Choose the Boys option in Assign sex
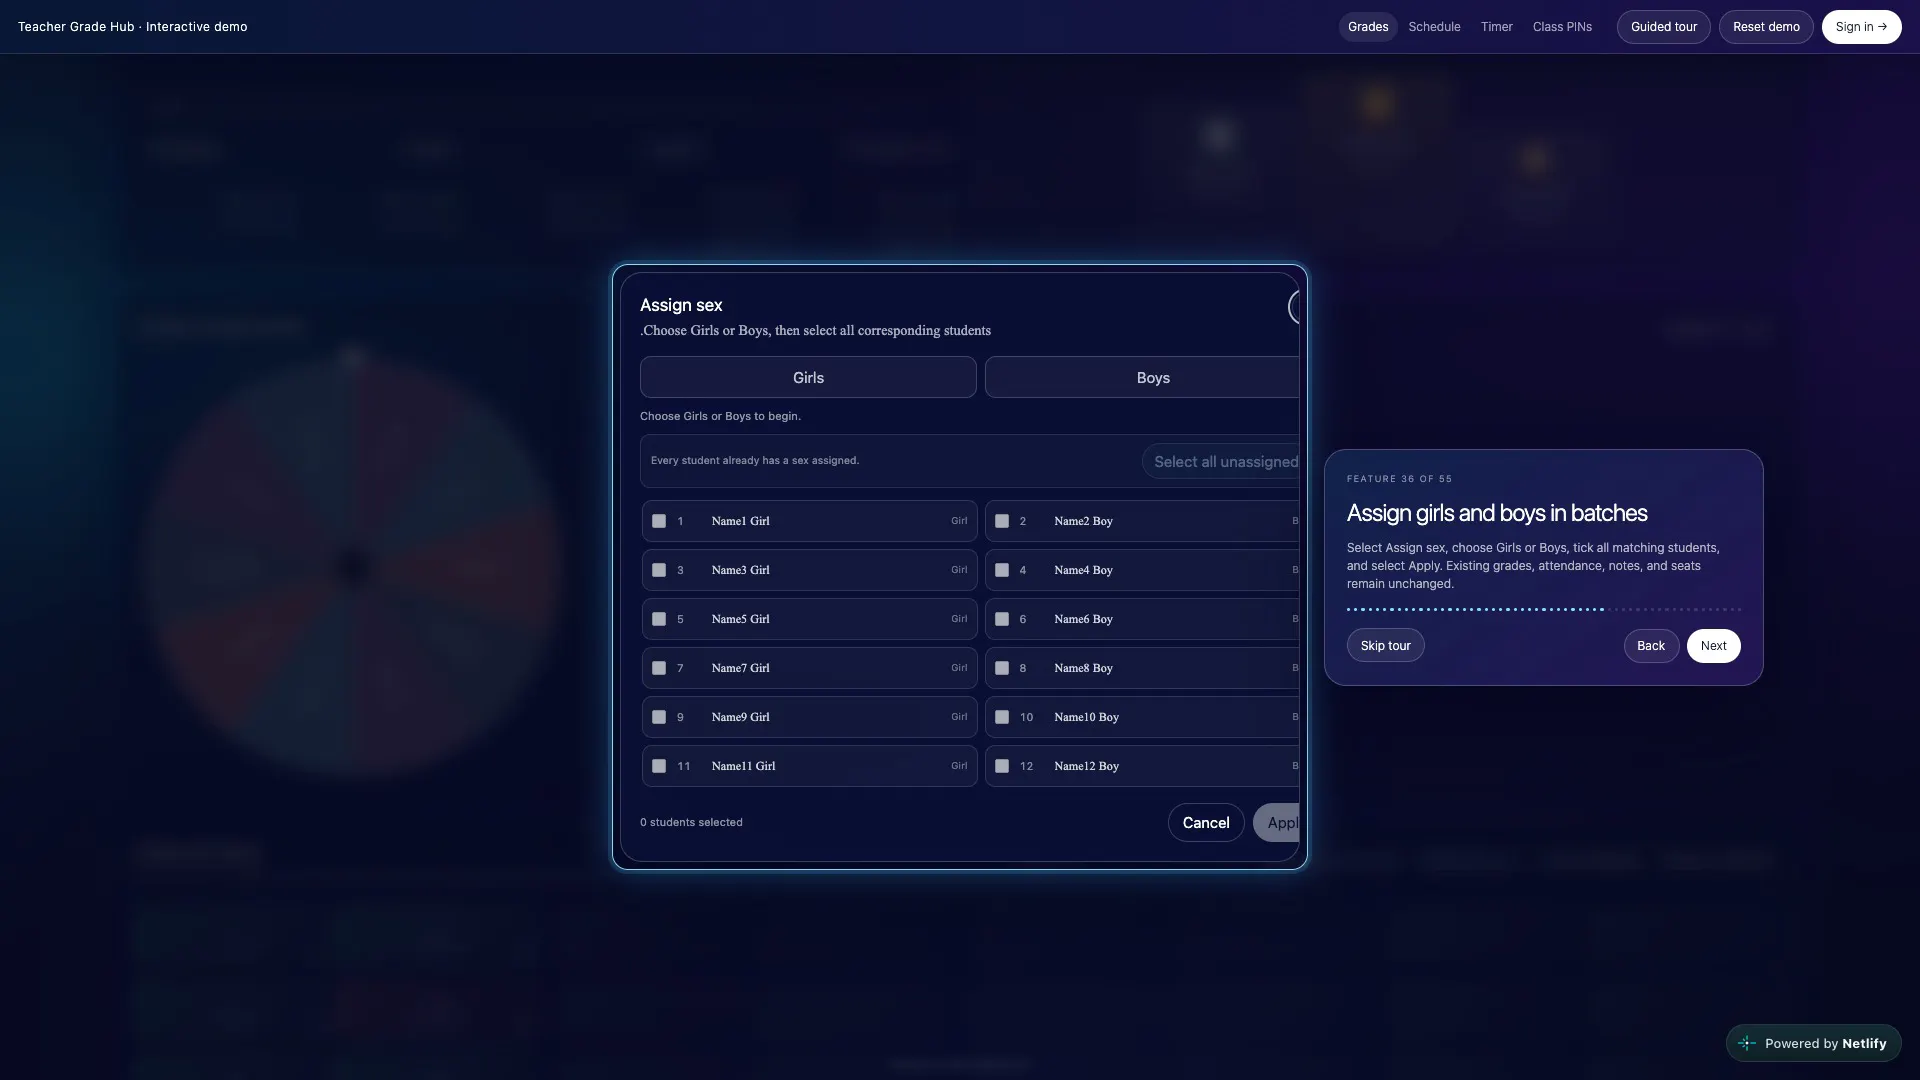Screen dimensions: 1920x1080 (1142, 377)
